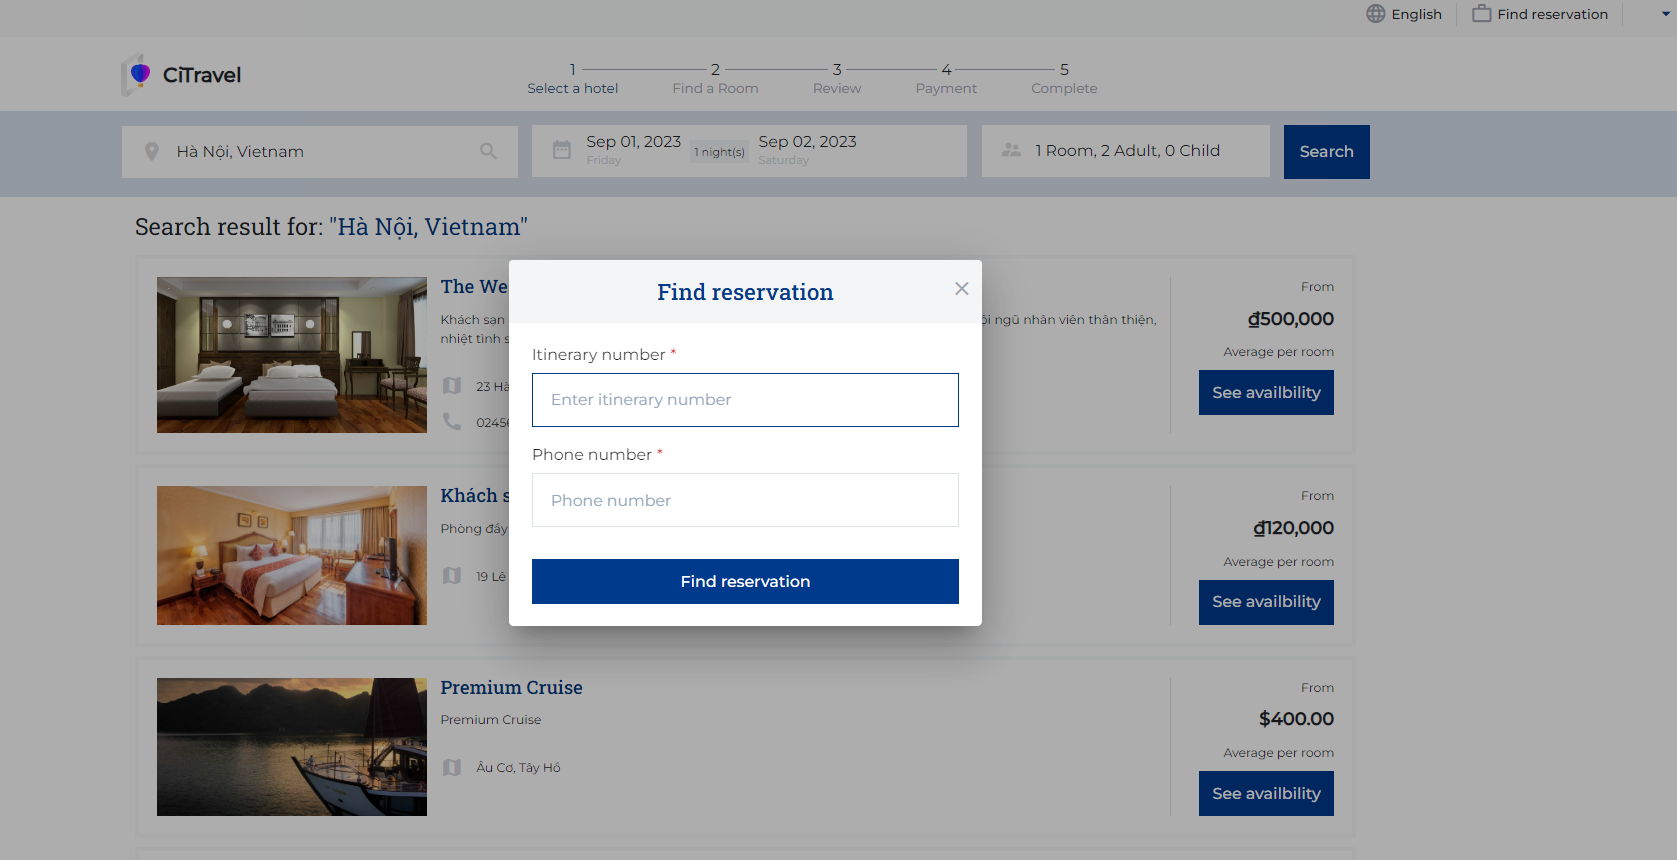
Task: Click the CiTravel logo icon
Action: [137, 75]
